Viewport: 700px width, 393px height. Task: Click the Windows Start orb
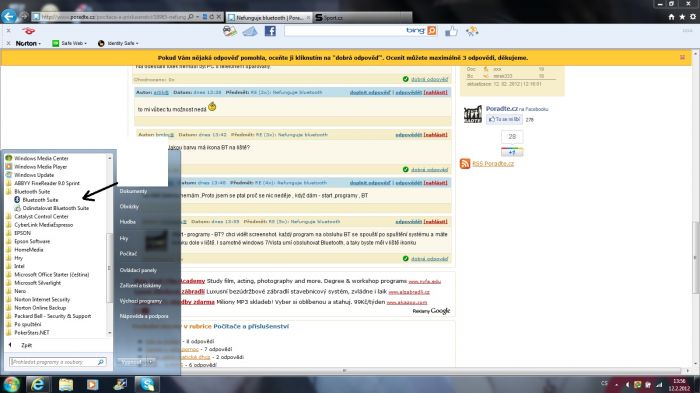click(x=11, y=384)
